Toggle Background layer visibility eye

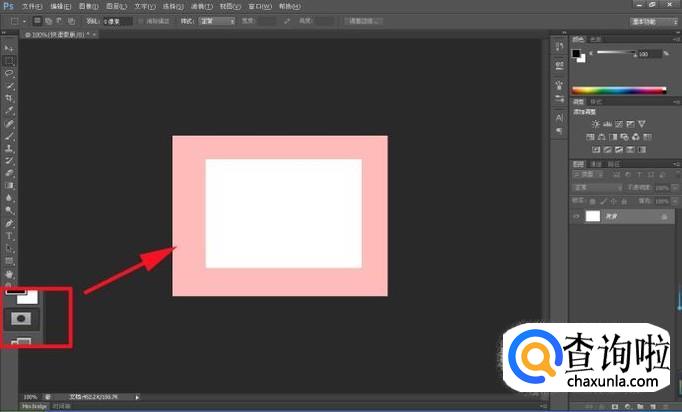click(x=577, y=216)
